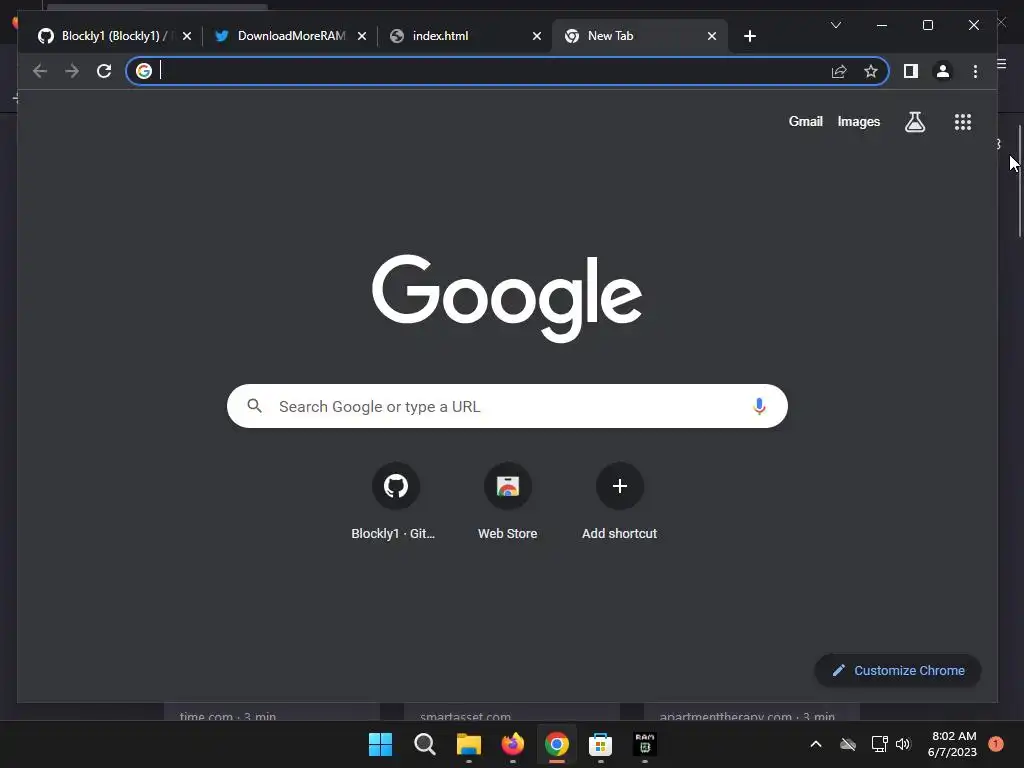Viewport: 1024px width, 768px height.
Task: Open the RAM app in taskbar
Action: coord(645,744)
